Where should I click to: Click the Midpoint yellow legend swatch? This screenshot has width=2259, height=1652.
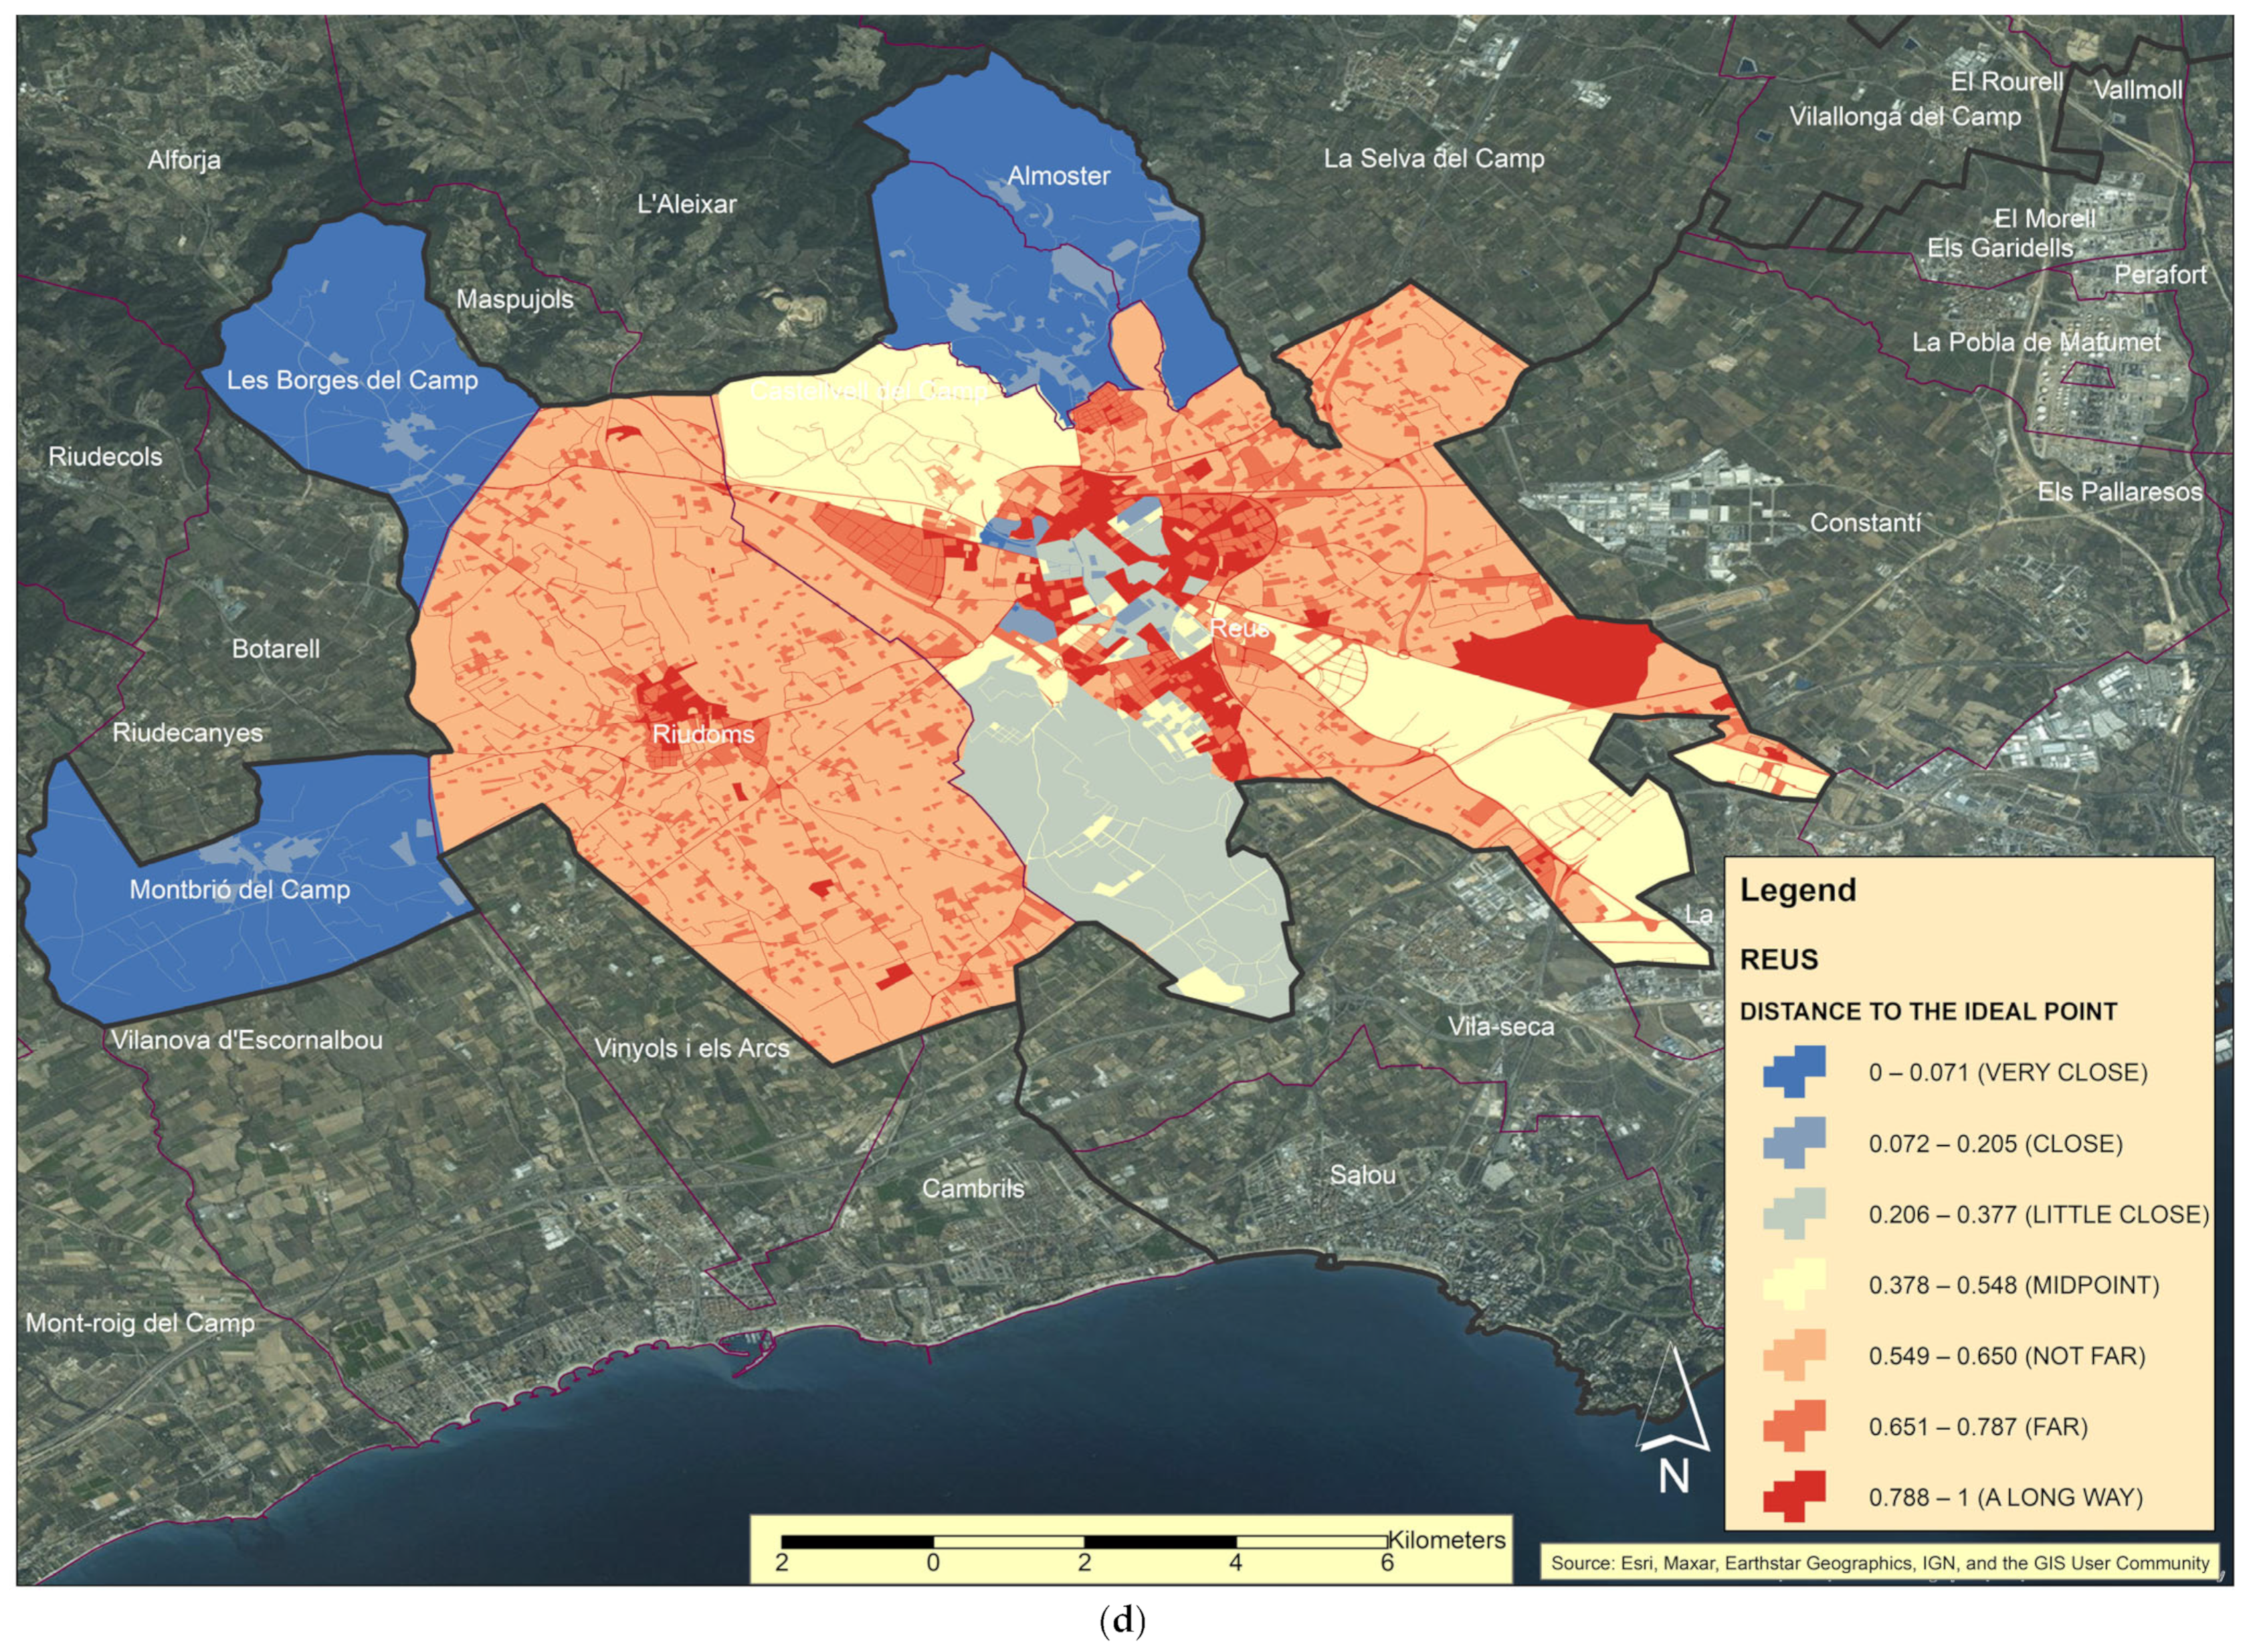pos(1795,1284)
